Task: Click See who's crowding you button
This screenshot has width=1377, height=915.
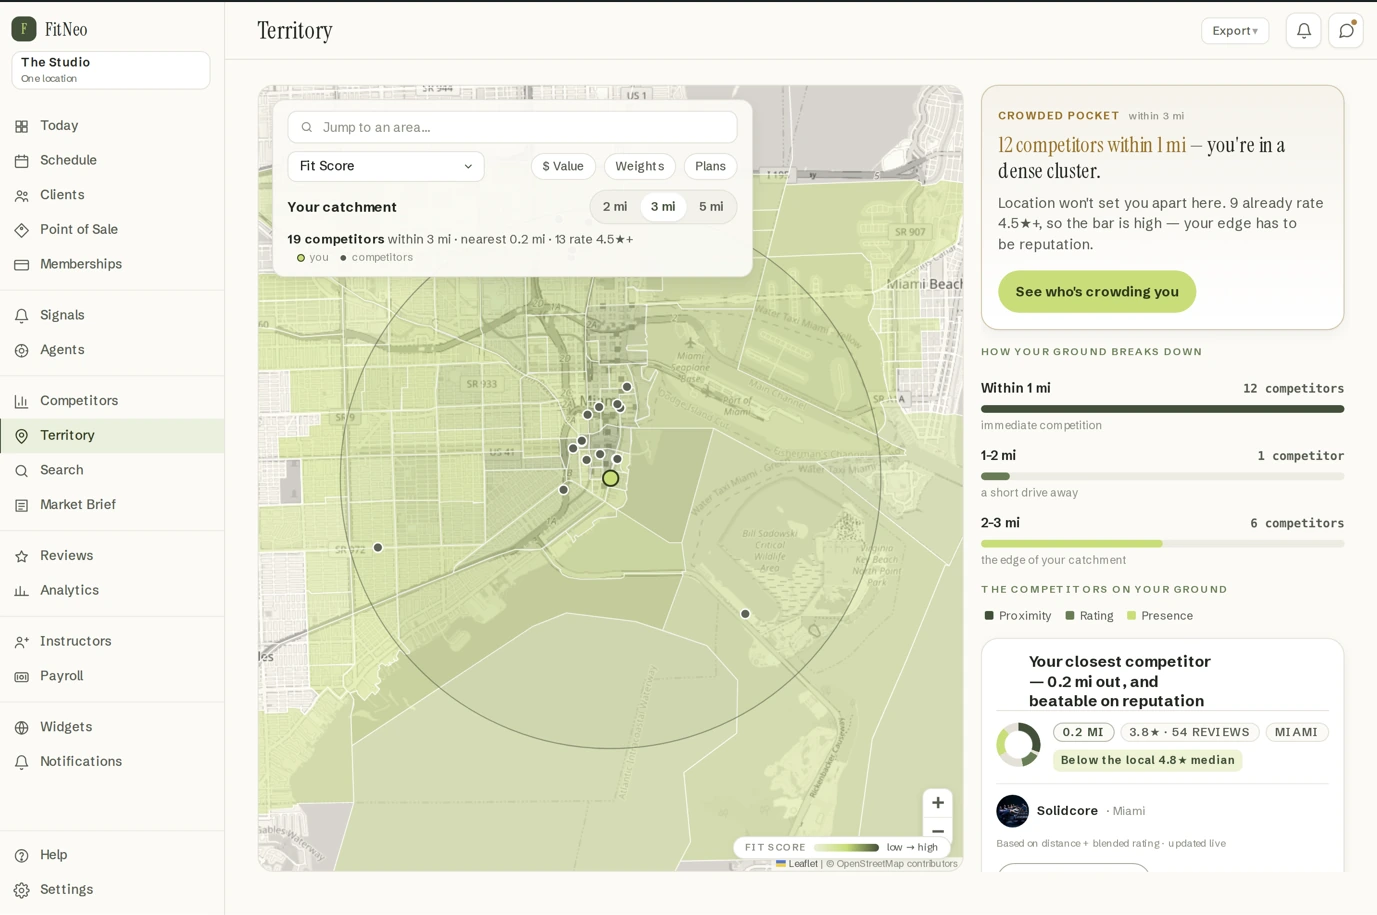Action: pyautogui.click(x=1097, y=292)
